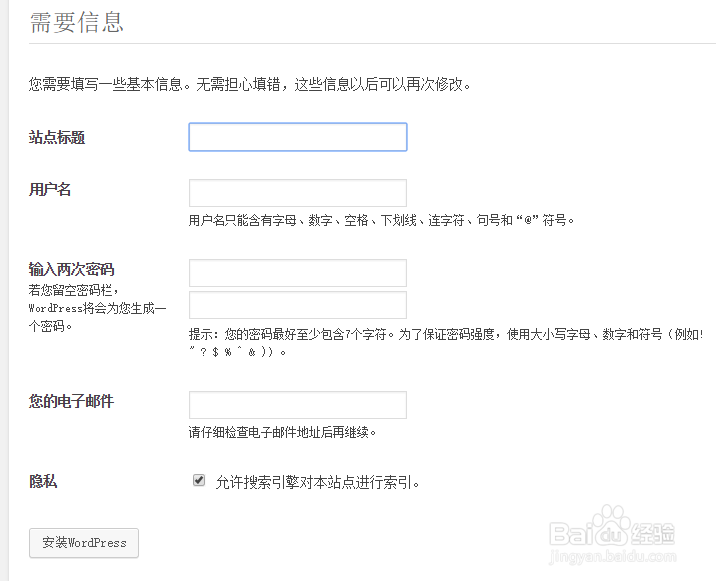Viewport: 716px width, 581px height.
Task: Click the 输入两次密码 label
Action: tap(71, 269)
